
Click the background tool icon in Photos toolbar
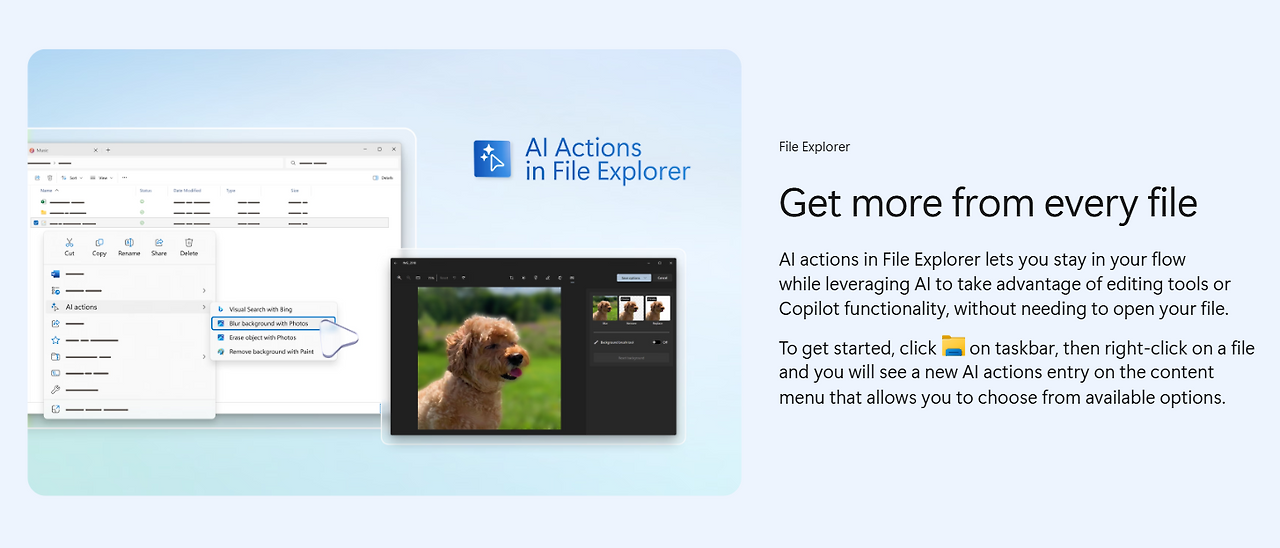[572, 278]
